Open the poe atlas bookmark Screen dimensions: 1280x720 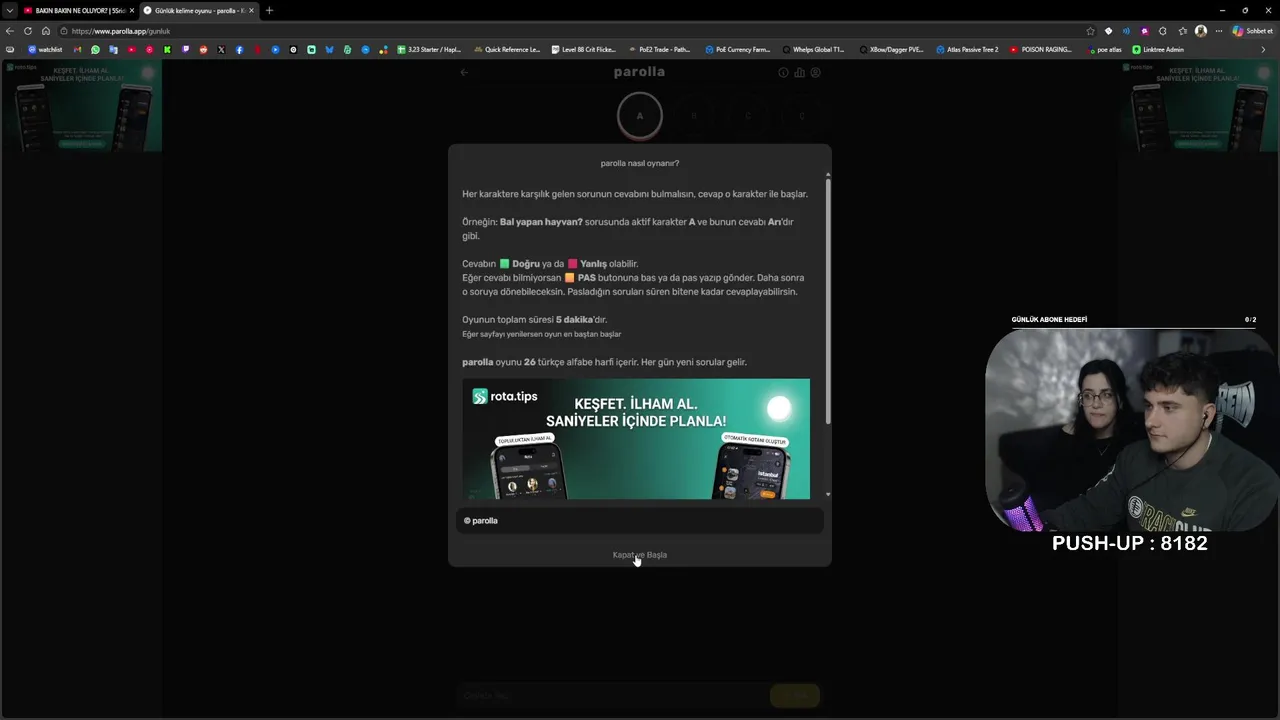point(1105,49)
